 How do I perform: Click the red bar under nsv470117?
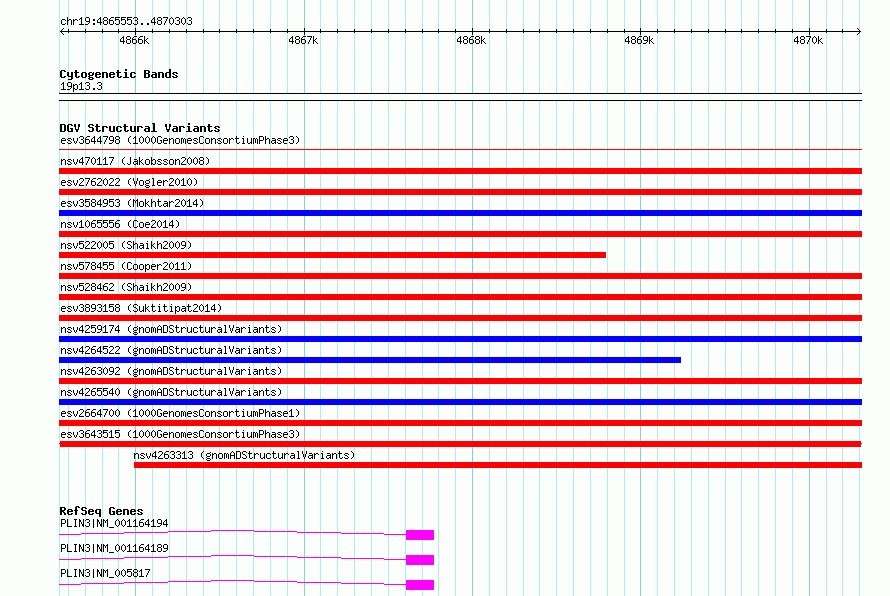tap(460, 171)
